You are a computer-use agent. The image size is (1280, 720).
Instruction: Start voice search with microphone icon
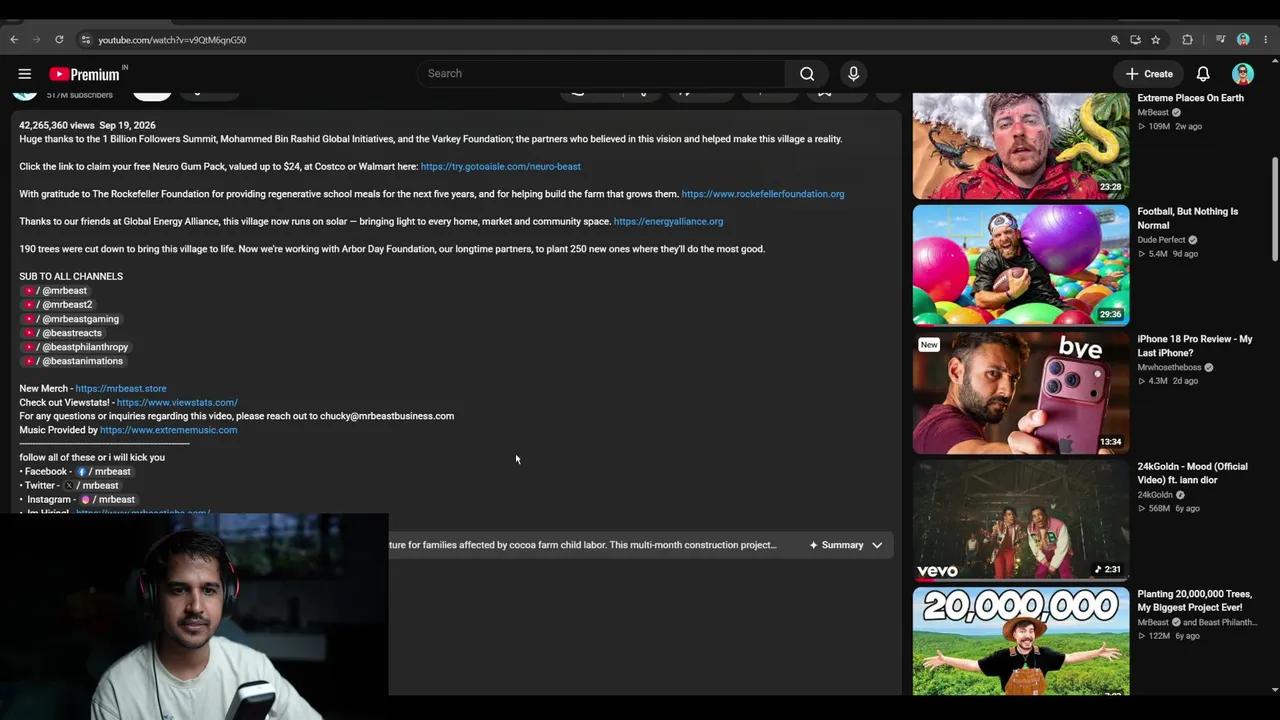853,74
